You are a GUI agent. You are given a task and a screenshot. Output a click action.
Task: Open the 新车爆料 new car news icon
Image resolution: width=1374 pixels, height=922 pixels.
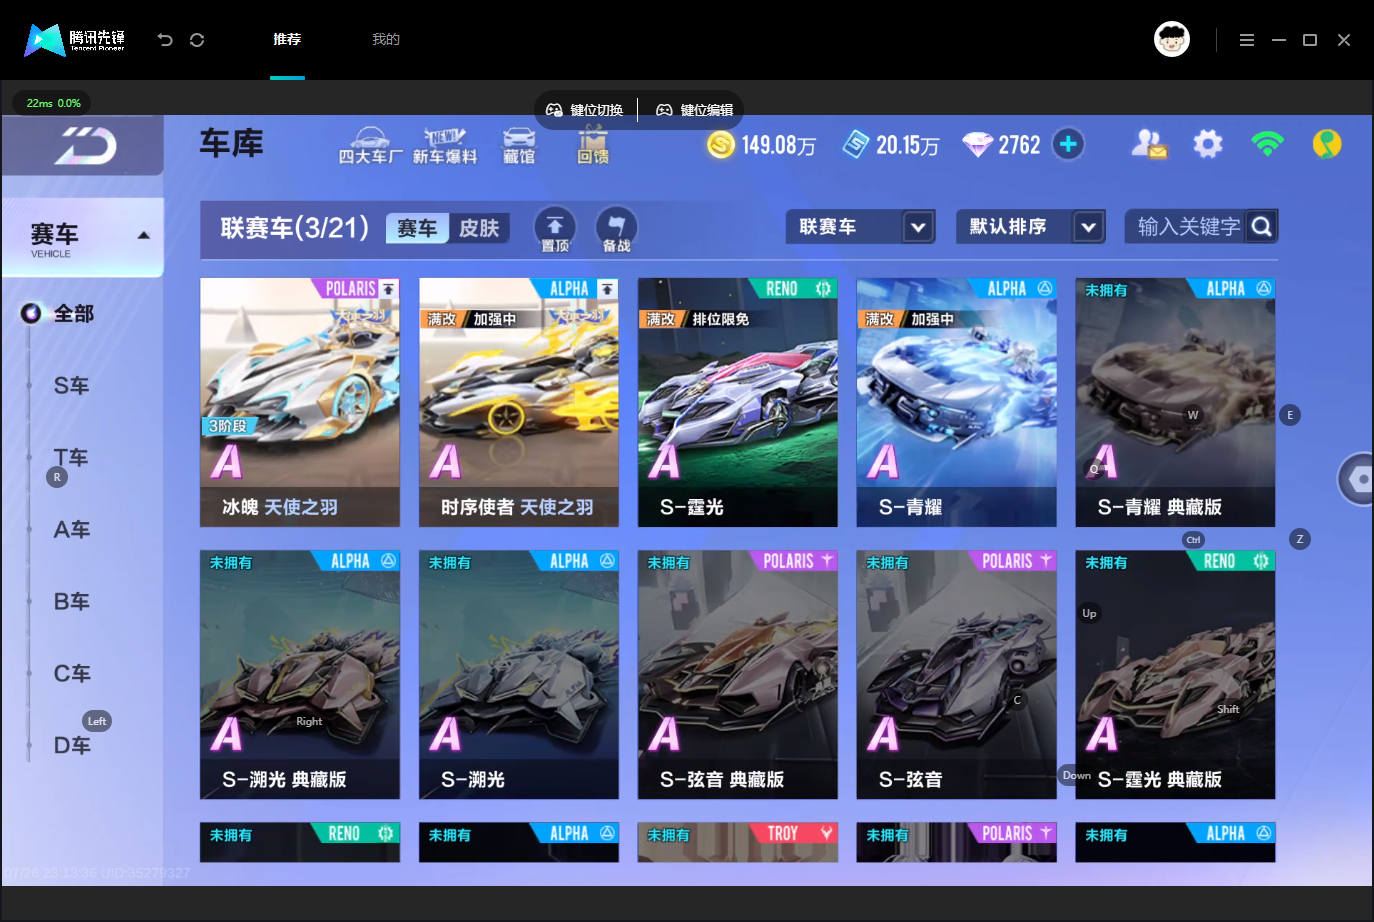click(x=445, y=146)
